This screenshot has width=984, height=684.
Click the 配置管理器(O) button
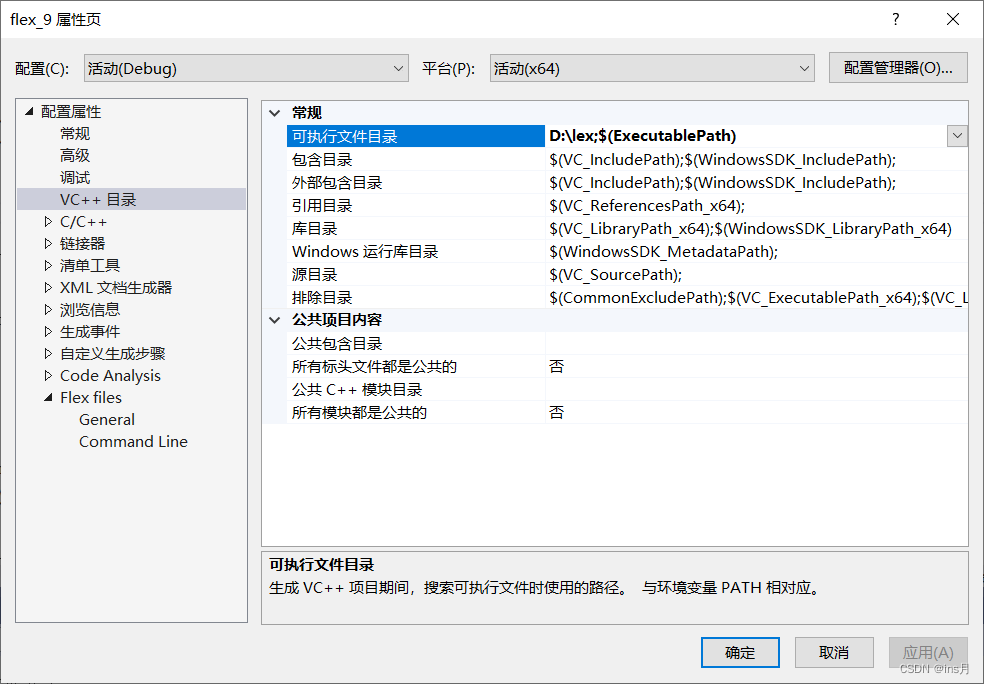coord(897,67)
